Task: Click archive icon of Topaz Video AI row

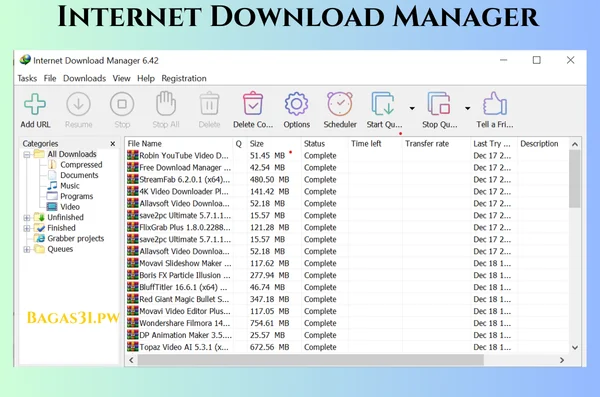Action: [x=132, y=347]
